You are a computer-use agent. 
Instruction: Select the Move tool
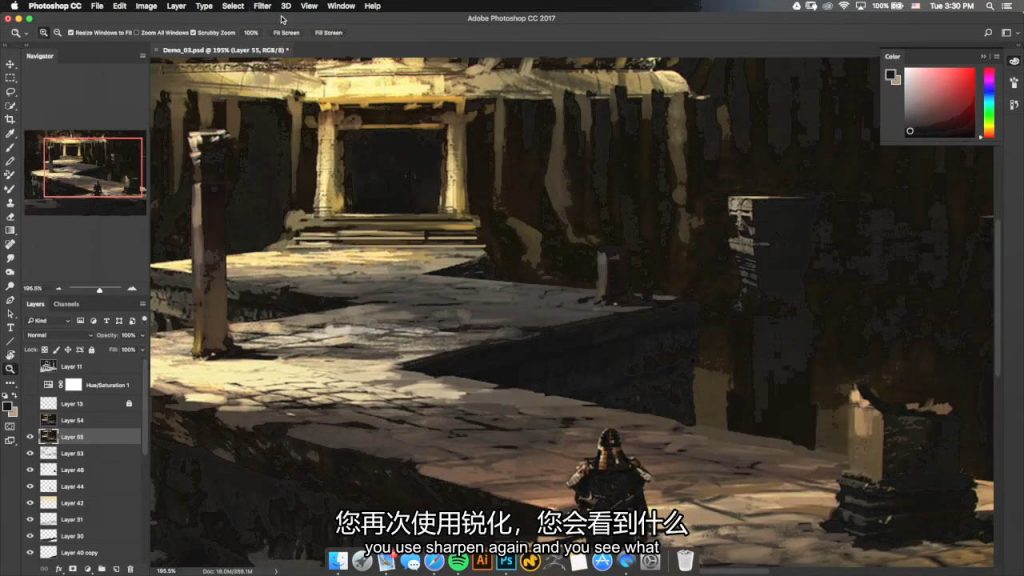pos(10,65)
